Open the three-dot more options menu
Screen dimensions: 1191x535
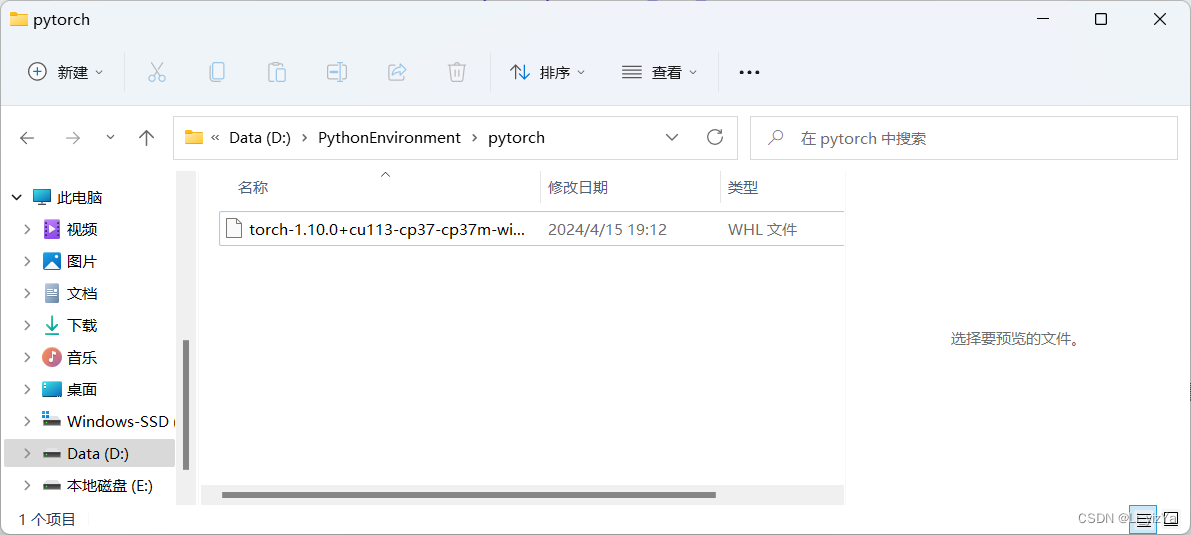(750, 72)
